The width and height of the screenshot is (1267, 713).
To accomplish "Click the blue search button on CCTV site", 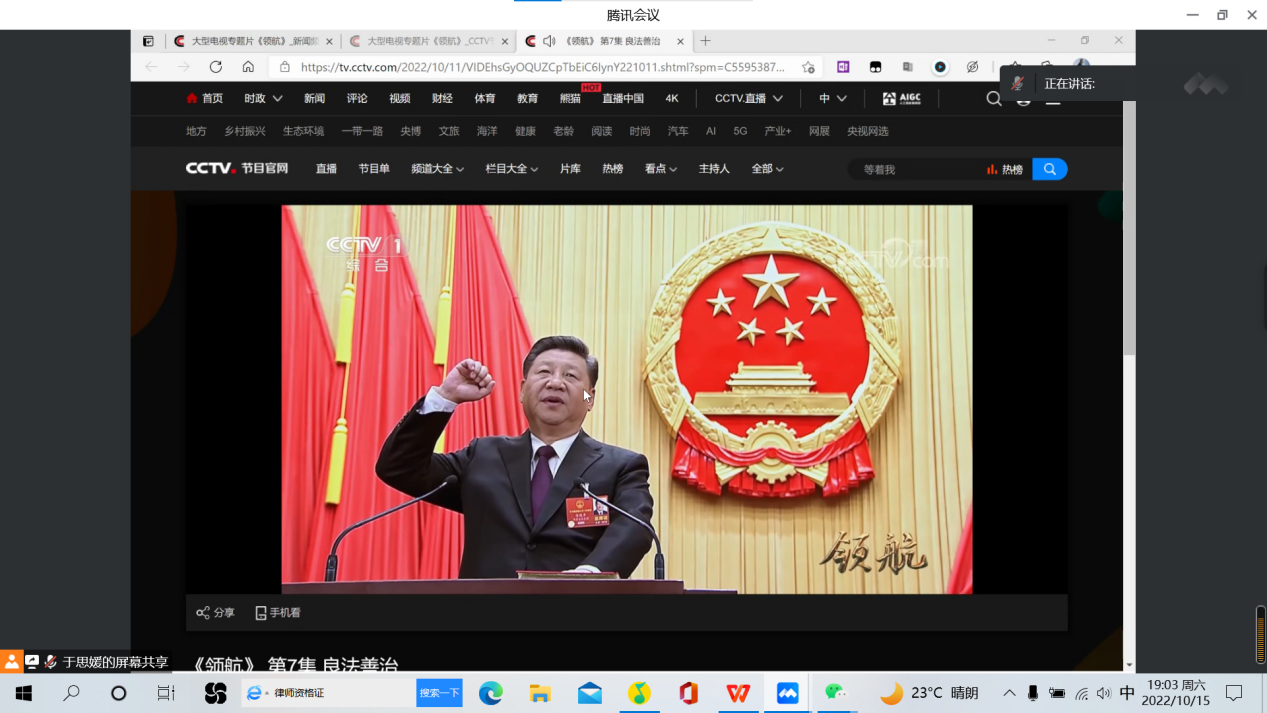I will [x=1049, y=169].
